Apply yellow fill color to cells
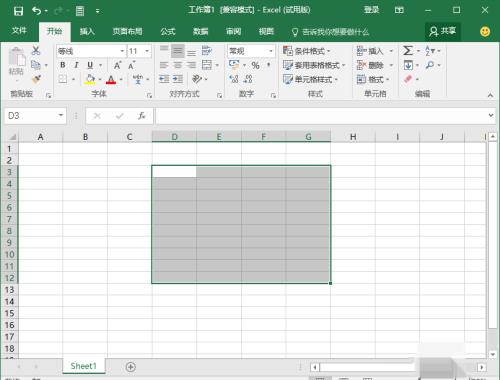This screenshot has height=380, width=500. 90,79
